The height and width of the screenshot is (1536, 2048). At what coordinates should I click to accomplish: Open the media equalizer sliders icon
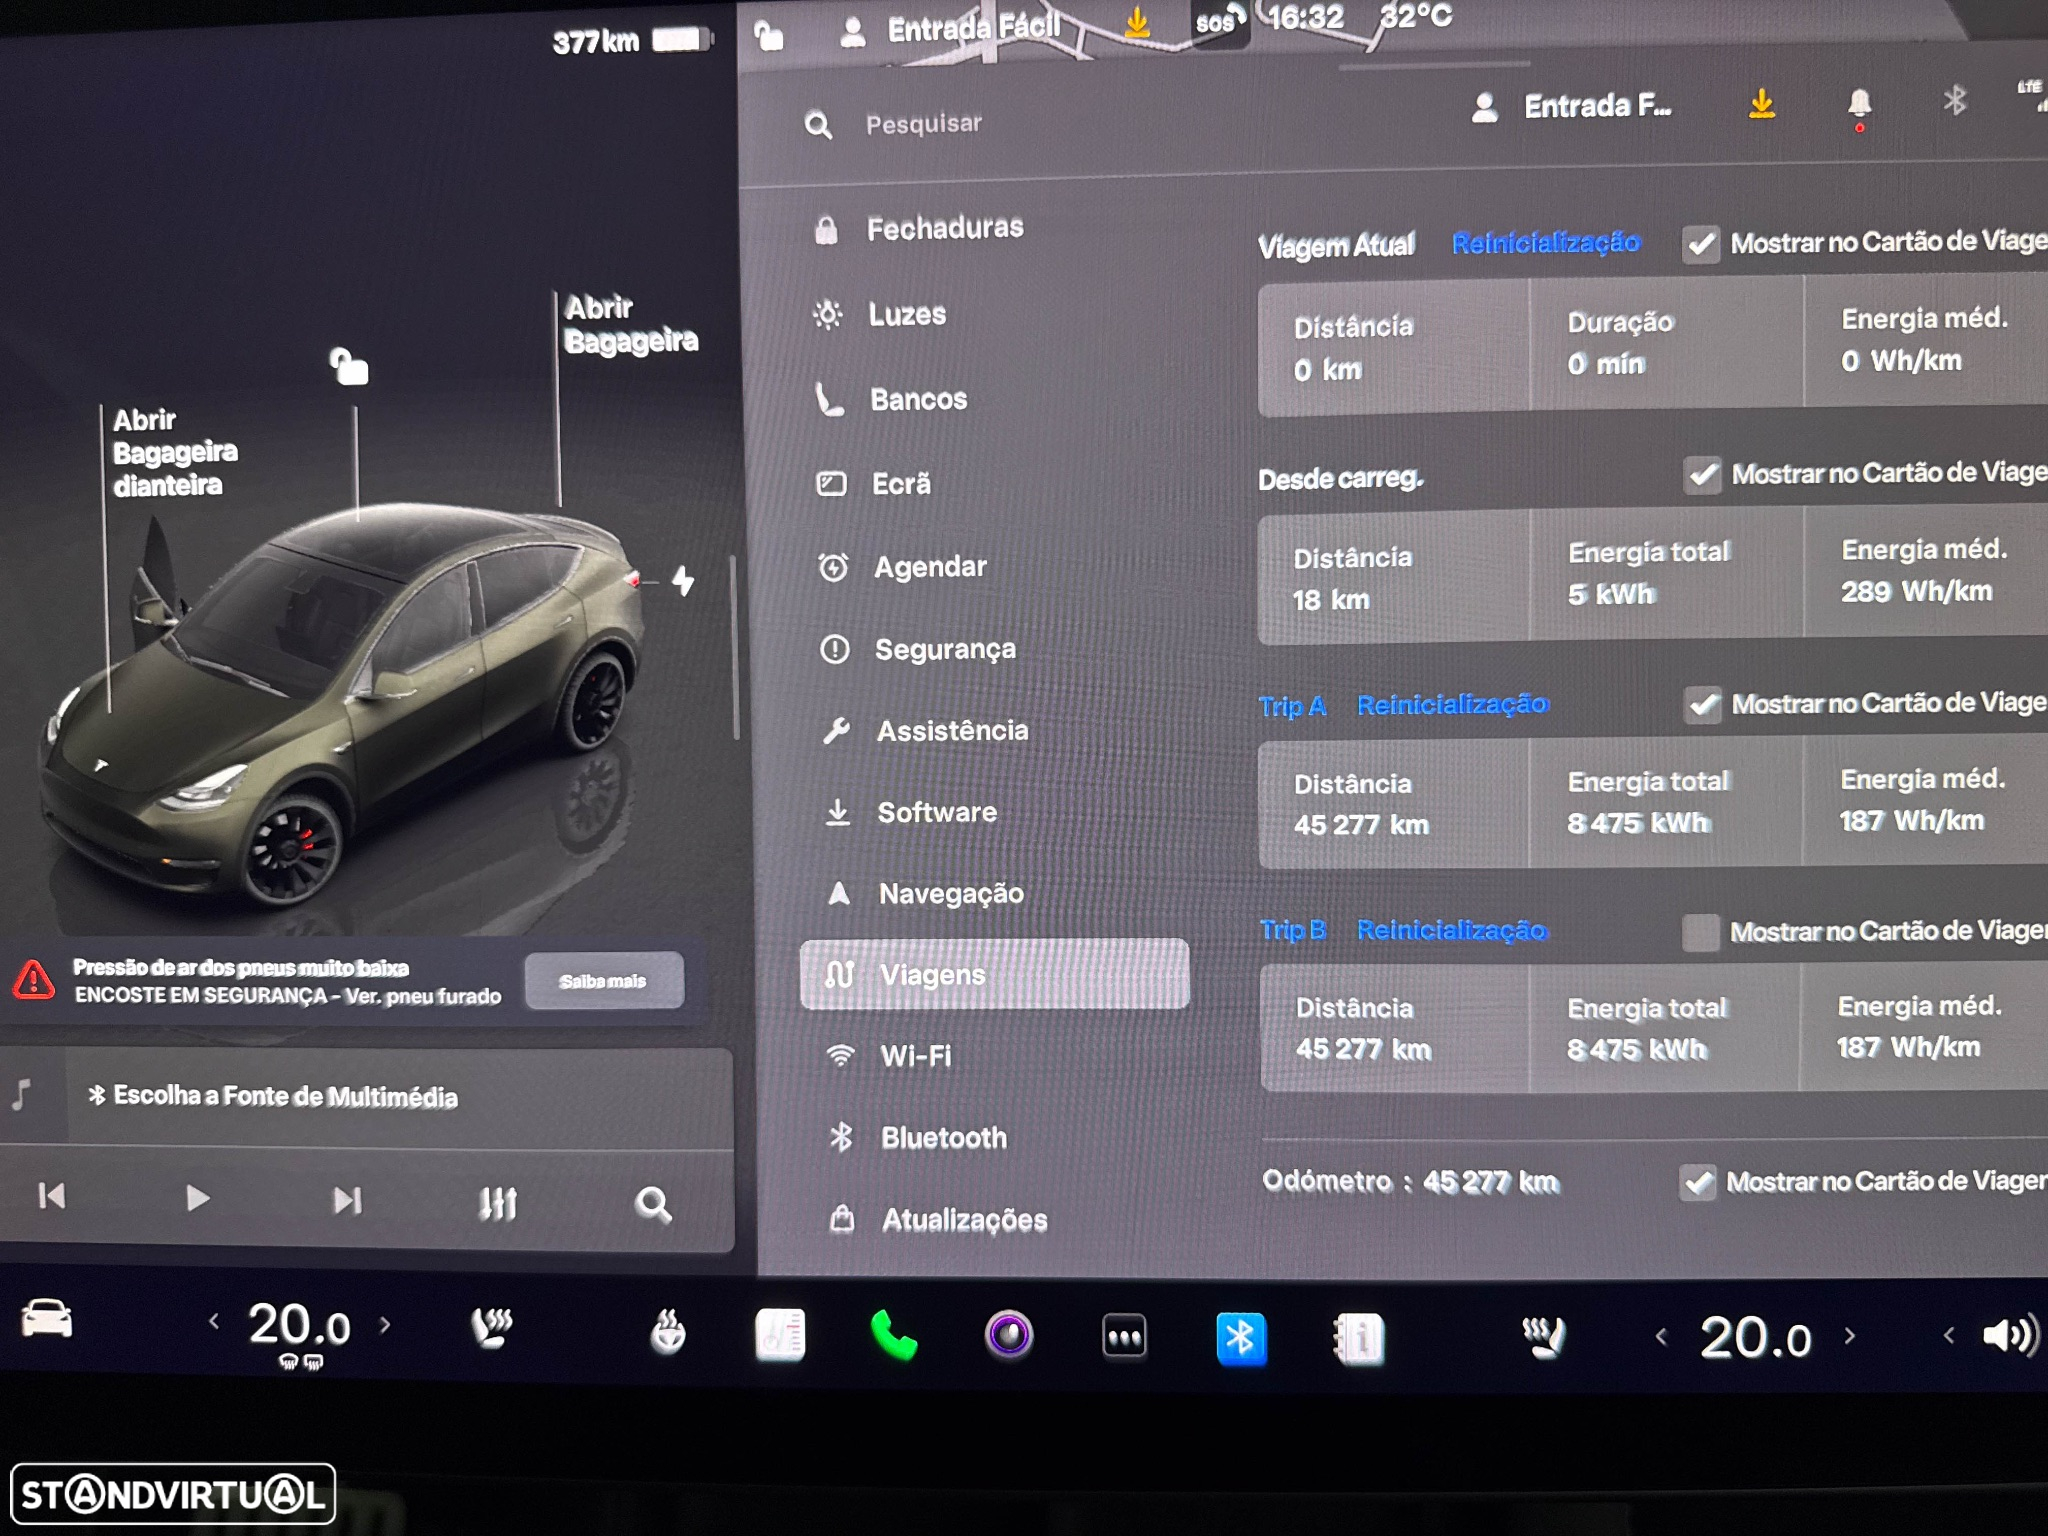(497, 1203)
